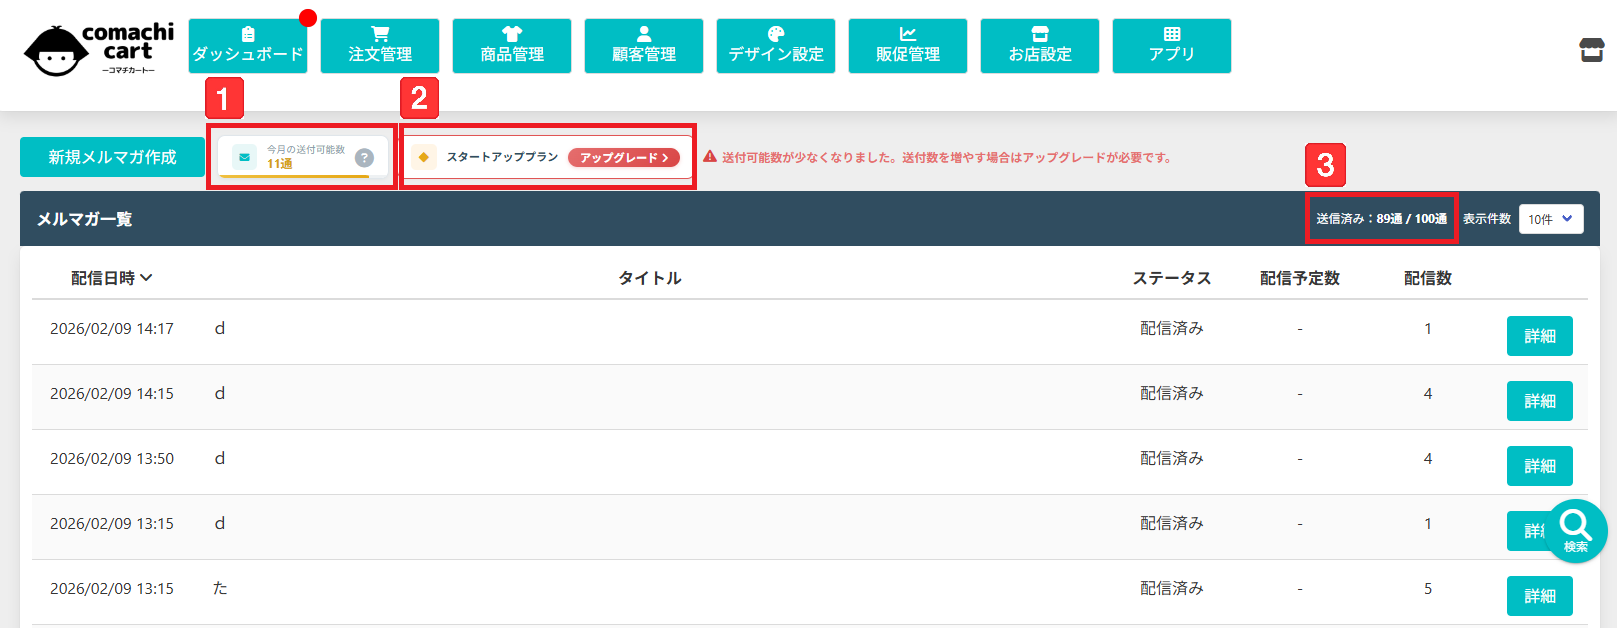This screenshot has height=628, width=1617.
Task: Open the store icon at top right
Action: pos(1591,49)
